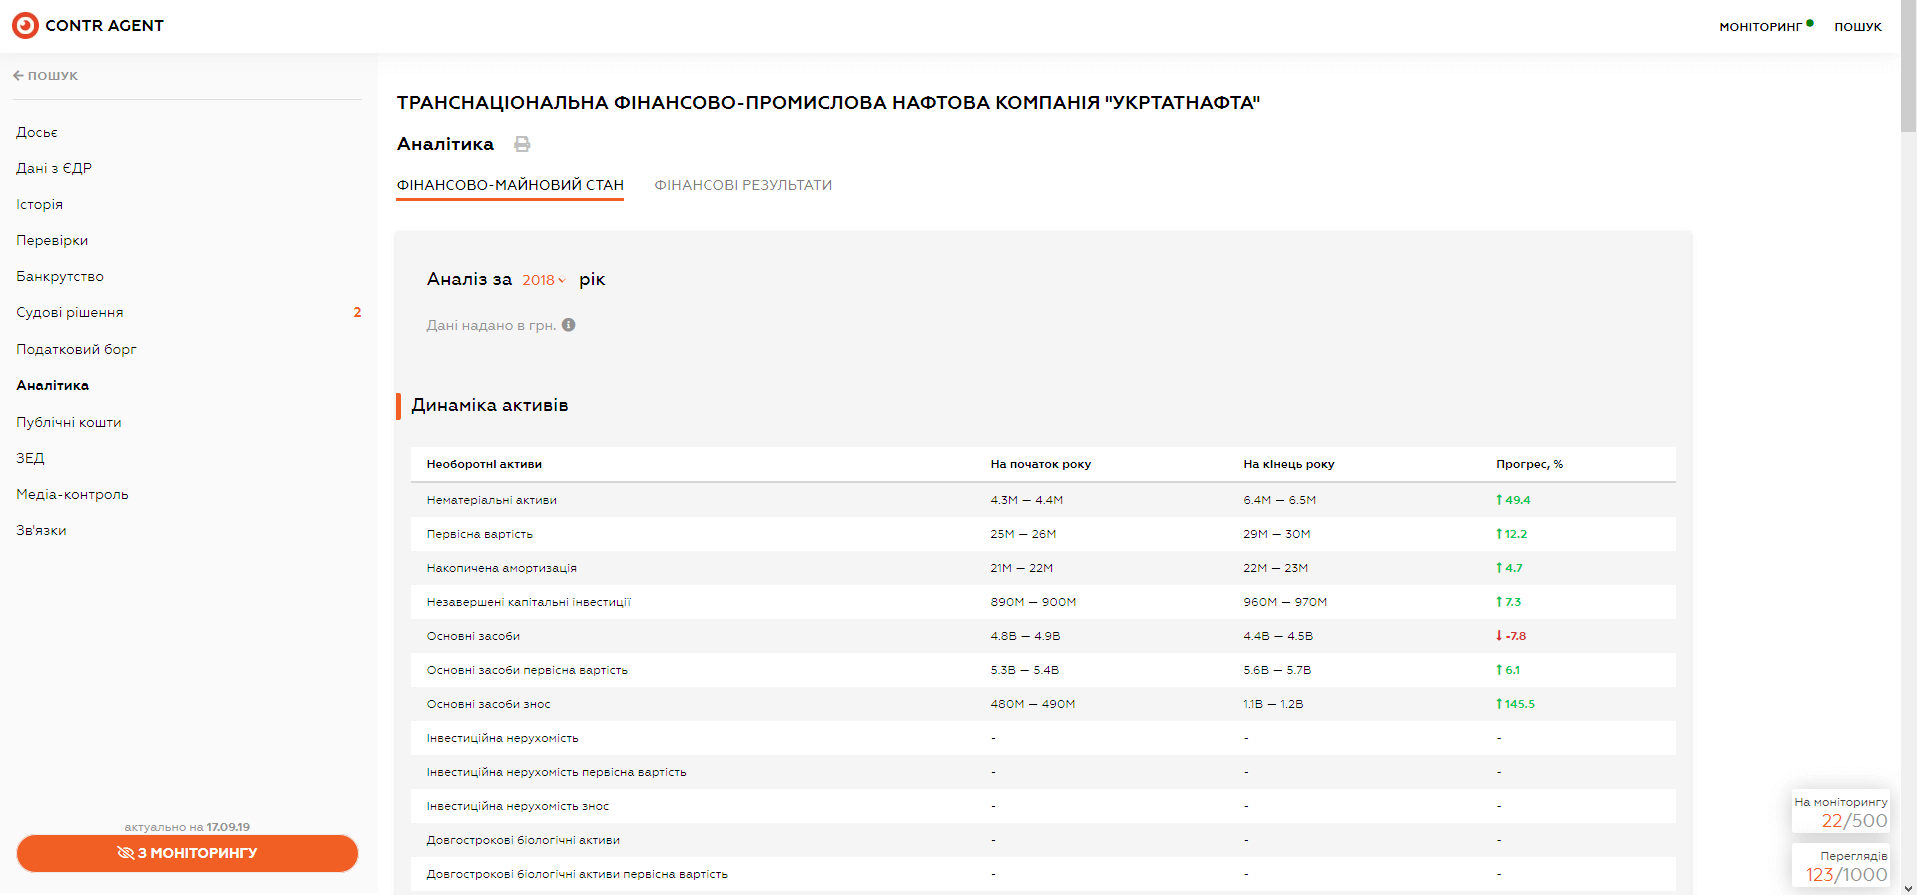Open the Досьє section
The width and height of the screenshot is (1917, 895).
[x=37, y=132]
